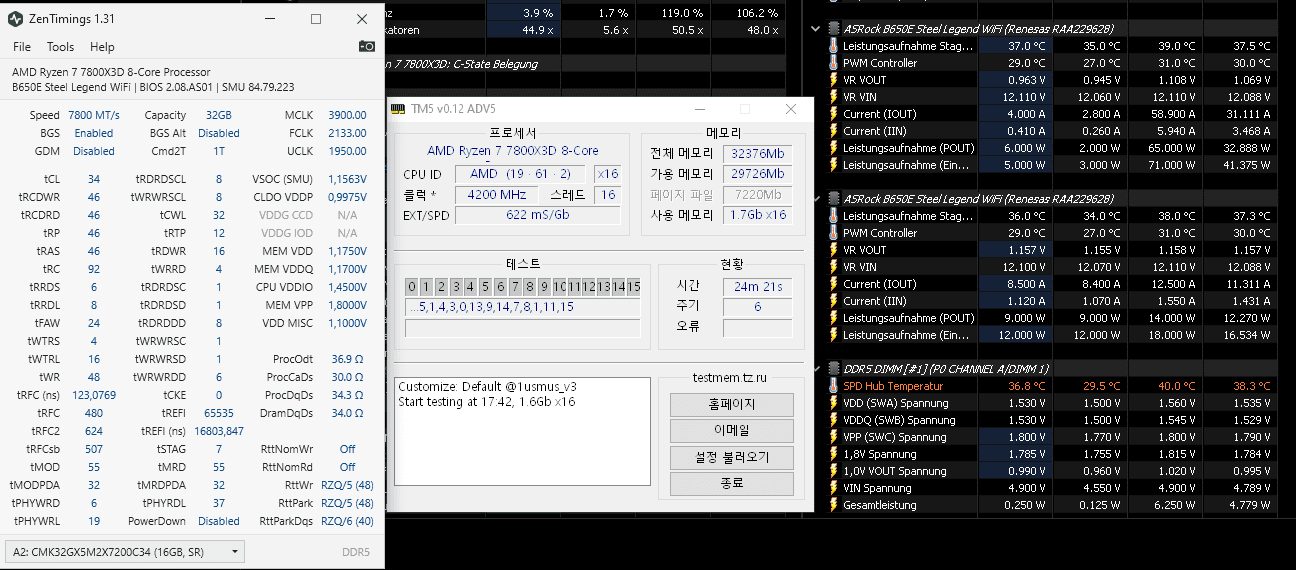Screen dimensions: 1296x570
Task: Collapse the DDR5 DIMM [#1] sensor group chevron
Action: click(x=816, y=369)
